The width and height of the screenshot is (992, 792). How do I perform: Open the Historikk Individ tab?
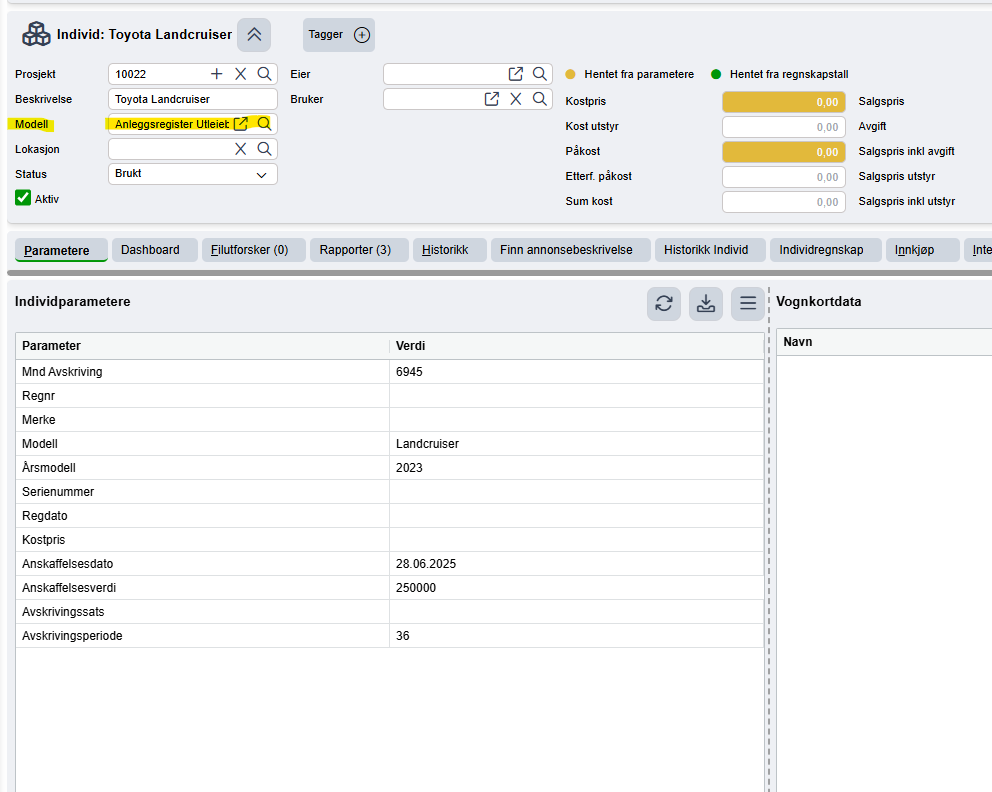coord(710,250)
